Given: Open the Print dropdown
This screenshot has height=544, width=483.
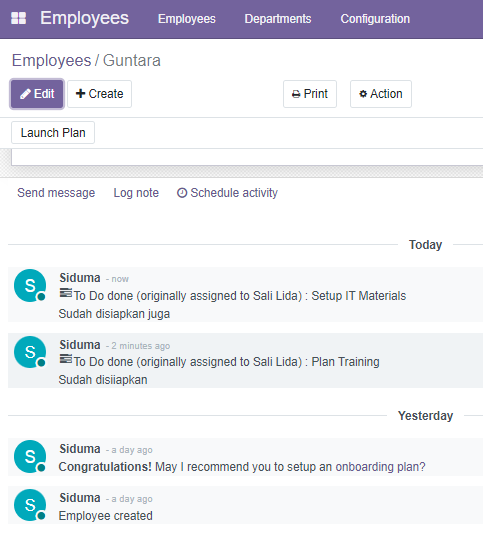Looking at the screenshot, I should (310, 94).
